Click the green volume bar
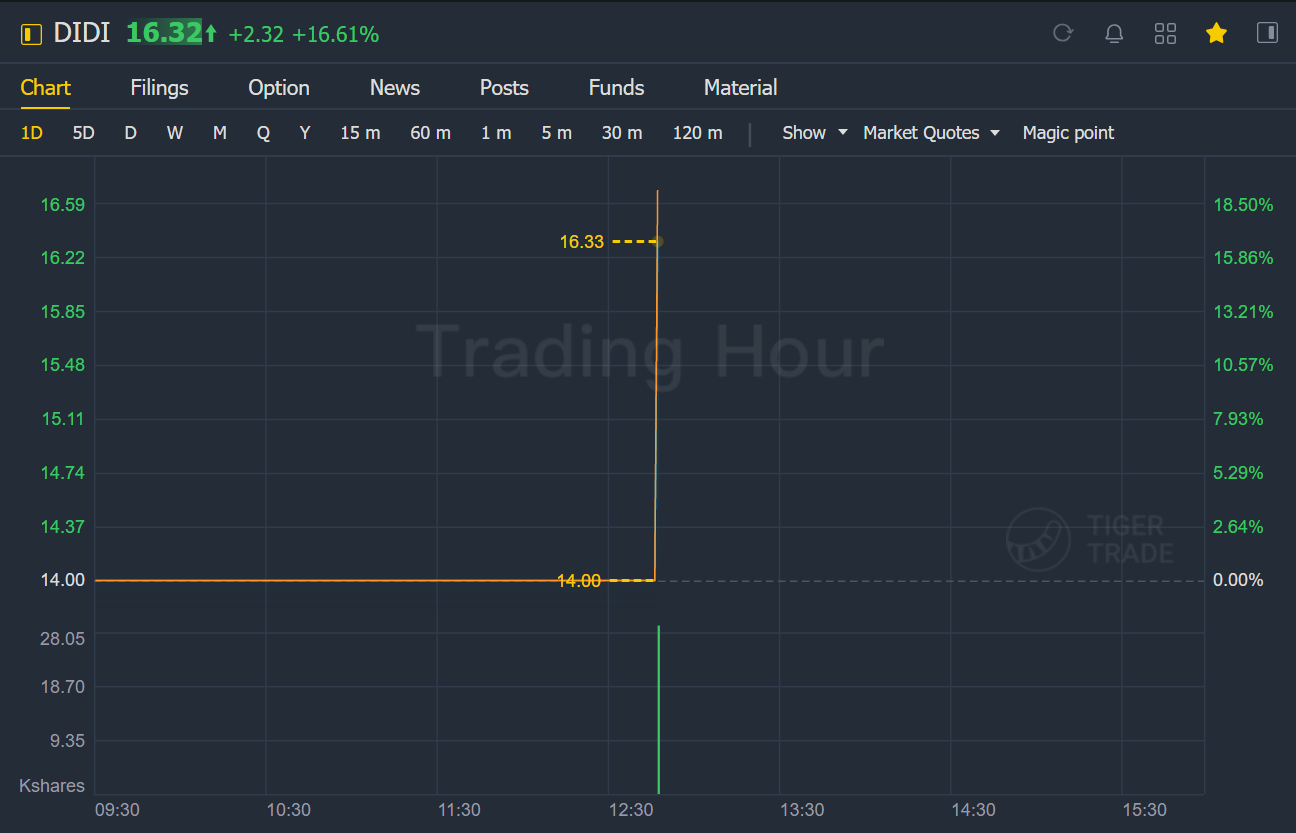This screenshot has height=833, width=1296. [x=658, y=709]
